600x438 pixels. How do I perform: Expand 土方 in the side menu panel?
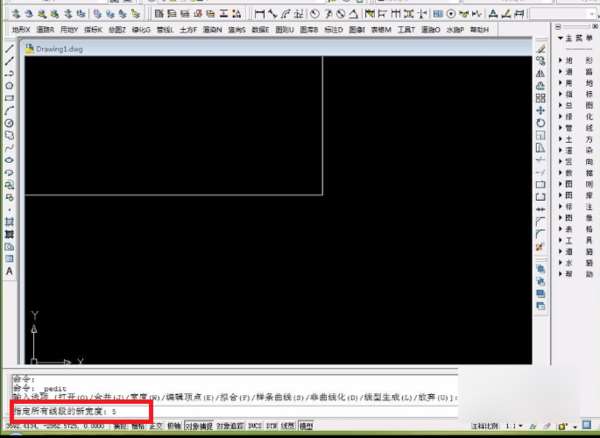(x=575, y=139)
